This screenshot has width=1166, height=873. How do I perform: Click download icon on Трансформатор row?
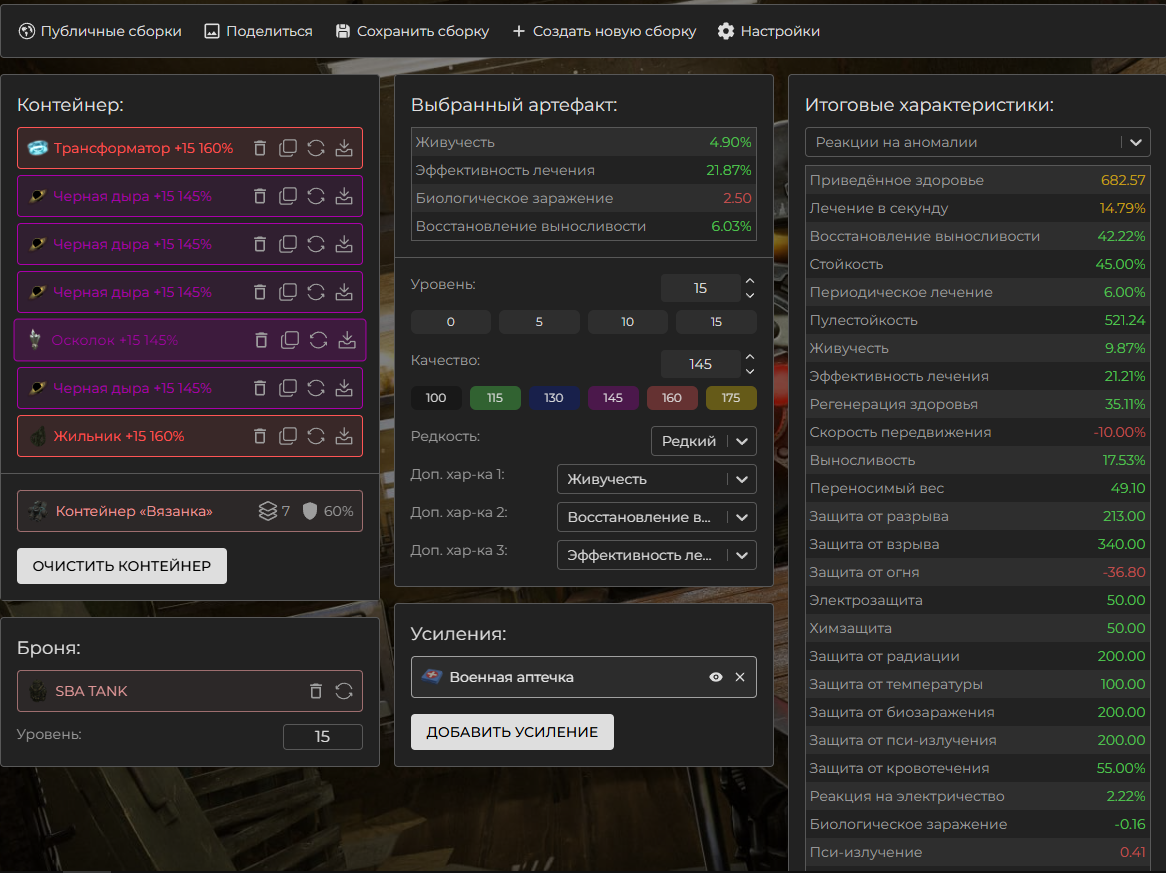[x=344, y=148]
